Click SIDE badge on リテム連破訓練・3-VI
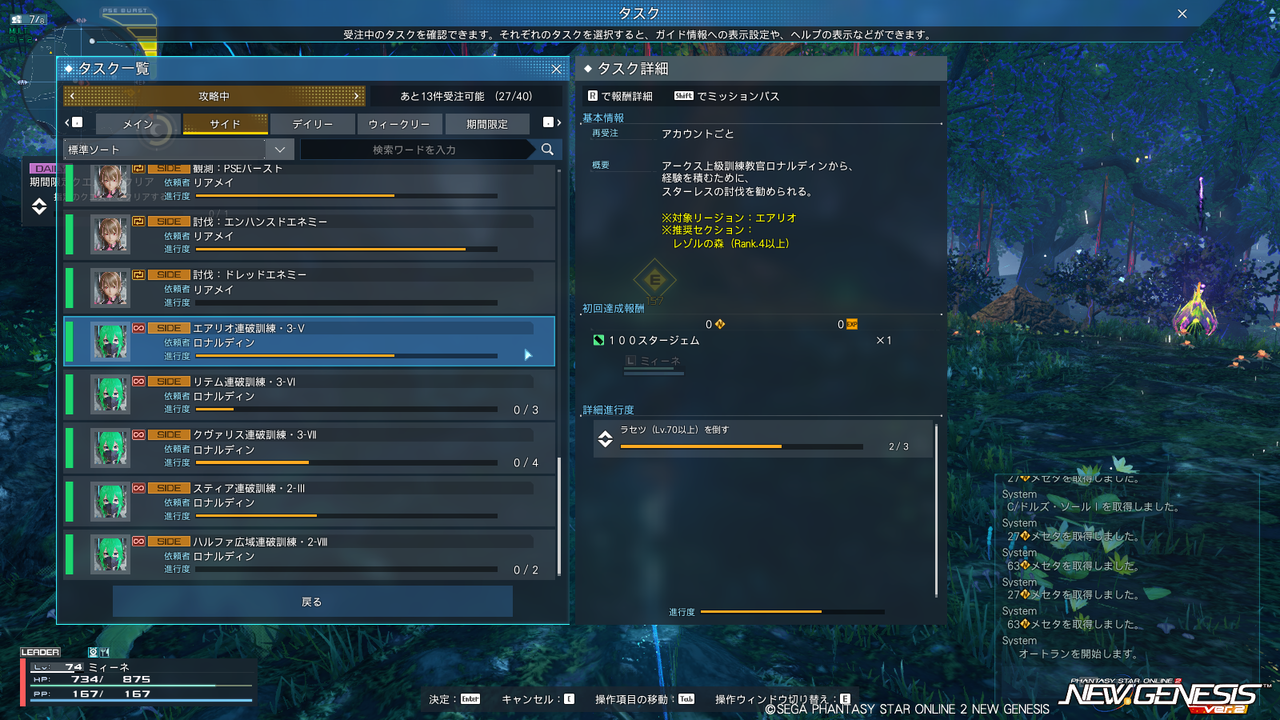 (169, 381)
